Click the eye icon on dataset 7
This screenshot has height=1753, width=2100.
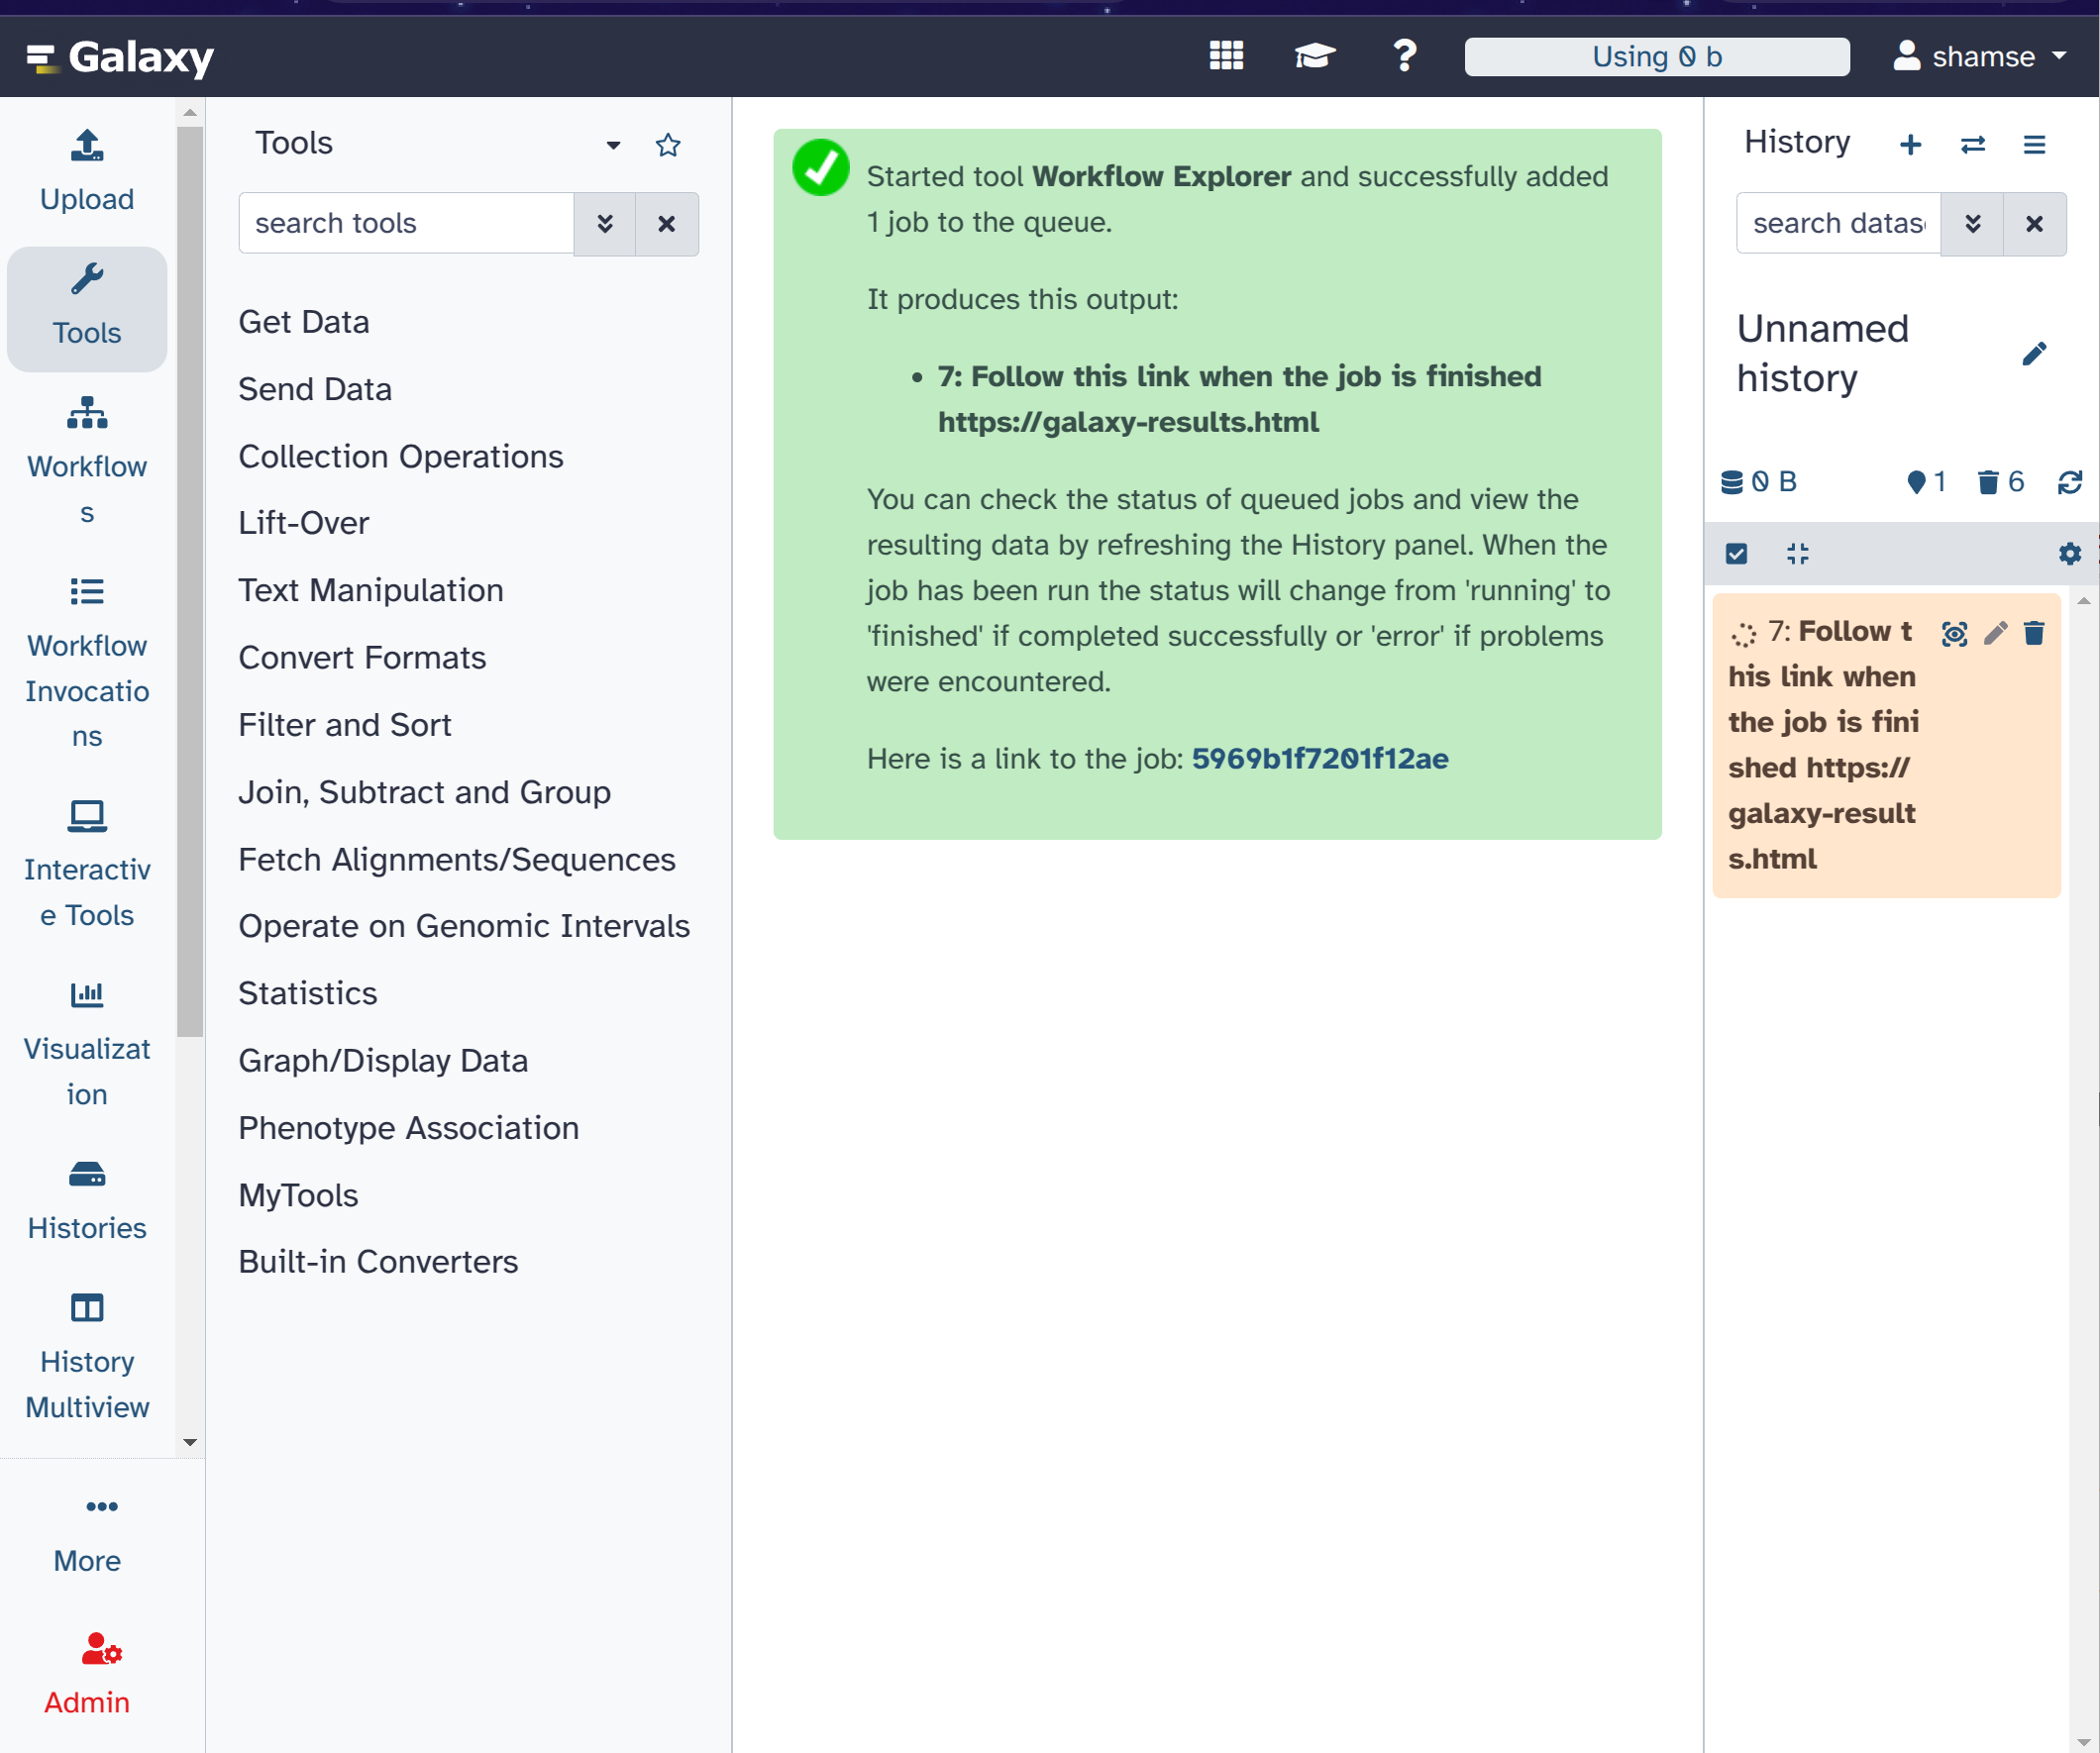[1954, 633]
